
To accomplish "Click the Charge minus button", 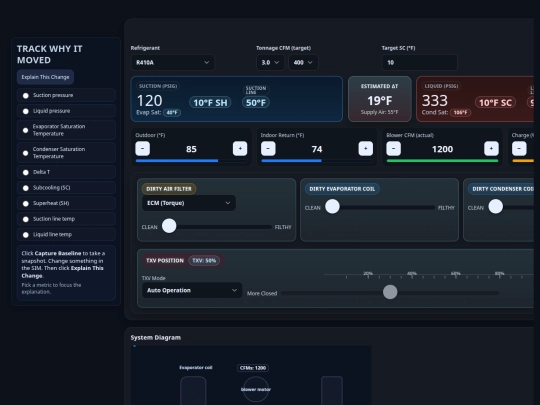I will click(519, 148).
